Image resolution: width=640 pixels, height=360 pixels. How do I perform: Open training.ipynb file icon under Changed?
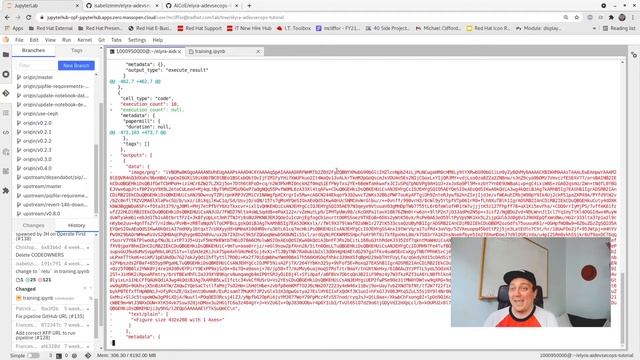18,298
